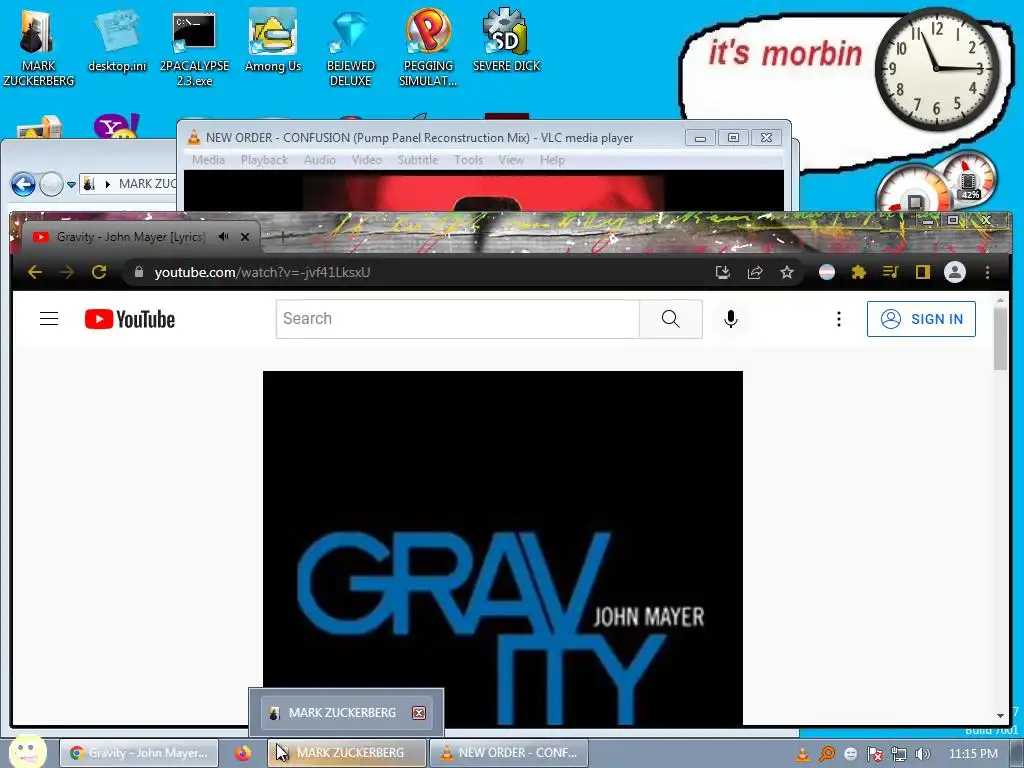Open Firefox from the taskbar
Viewport: 1024px width, 768px height.
coord(243,752)
